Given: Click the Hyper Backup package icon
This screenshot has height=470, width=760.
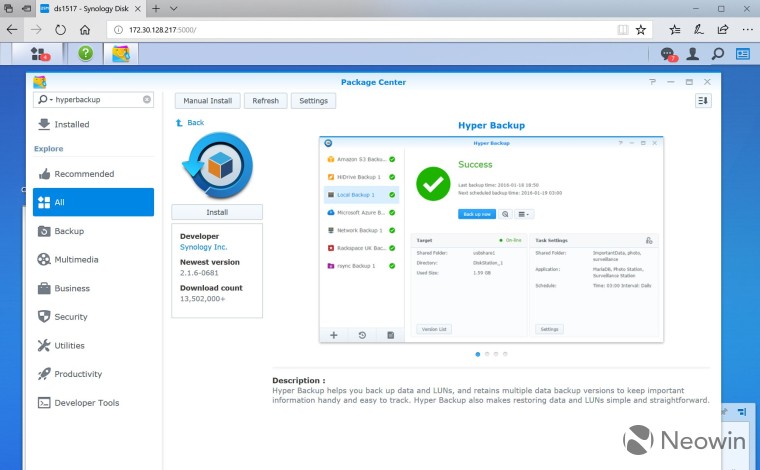Looking at the screenshot, I should pyautogui.click(x=217, y=165).
